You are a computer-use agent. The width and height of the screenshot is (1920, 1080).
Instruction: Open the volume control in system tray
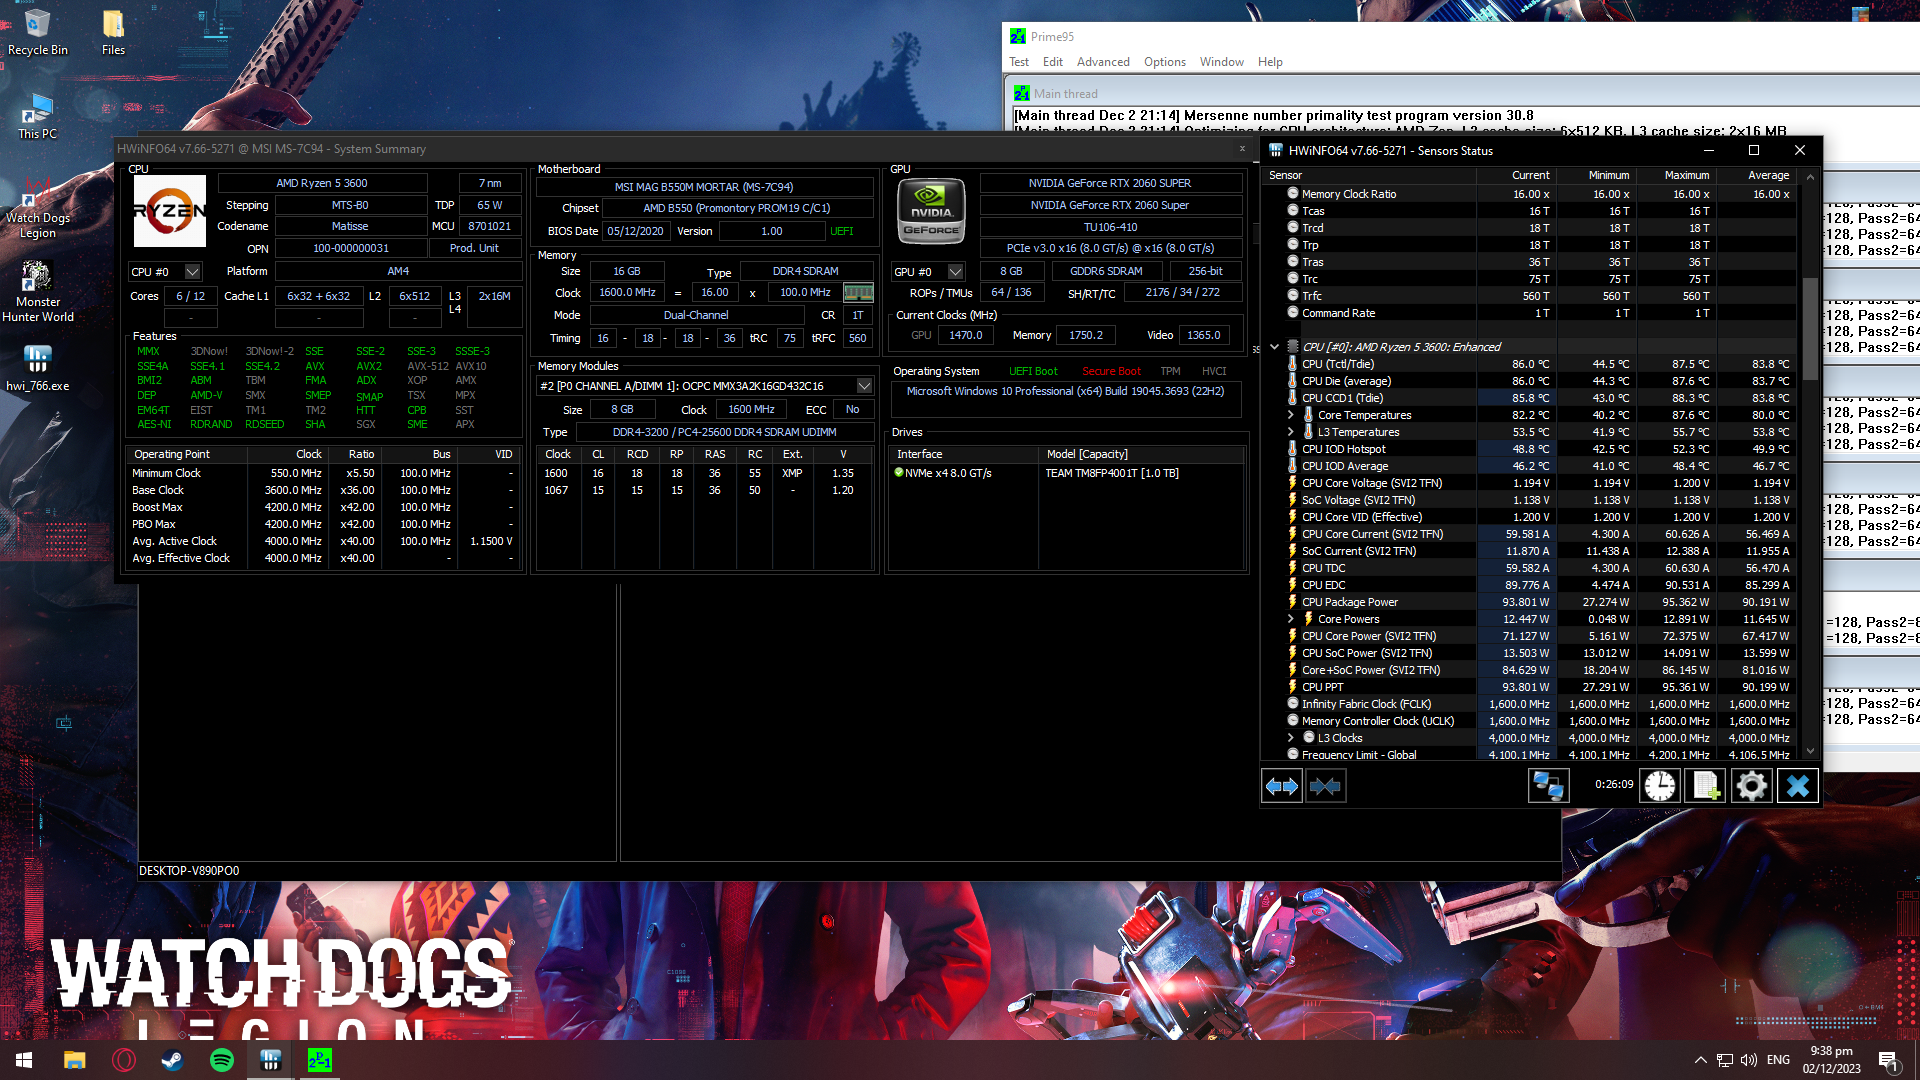coord(1749,1060)
